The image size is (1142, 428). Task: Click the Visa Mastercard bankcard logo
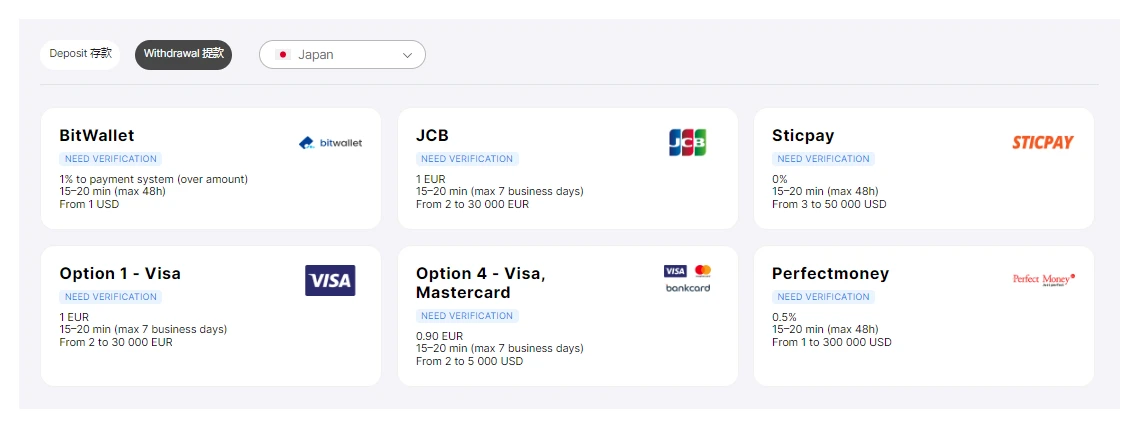pyautogui.click(x=687, y=279)
